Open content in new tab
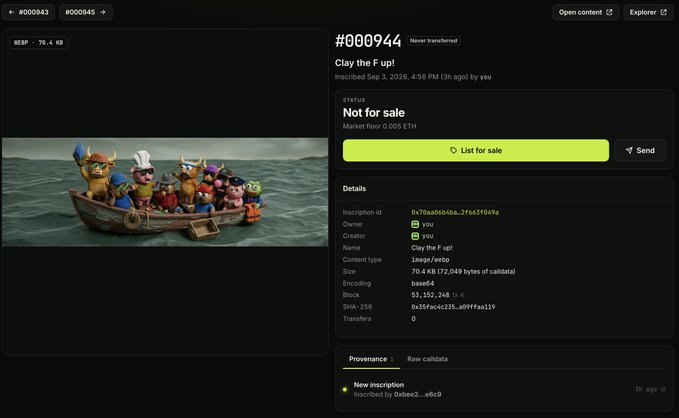This screenshot has width=679, height=418. pos(585,12)
